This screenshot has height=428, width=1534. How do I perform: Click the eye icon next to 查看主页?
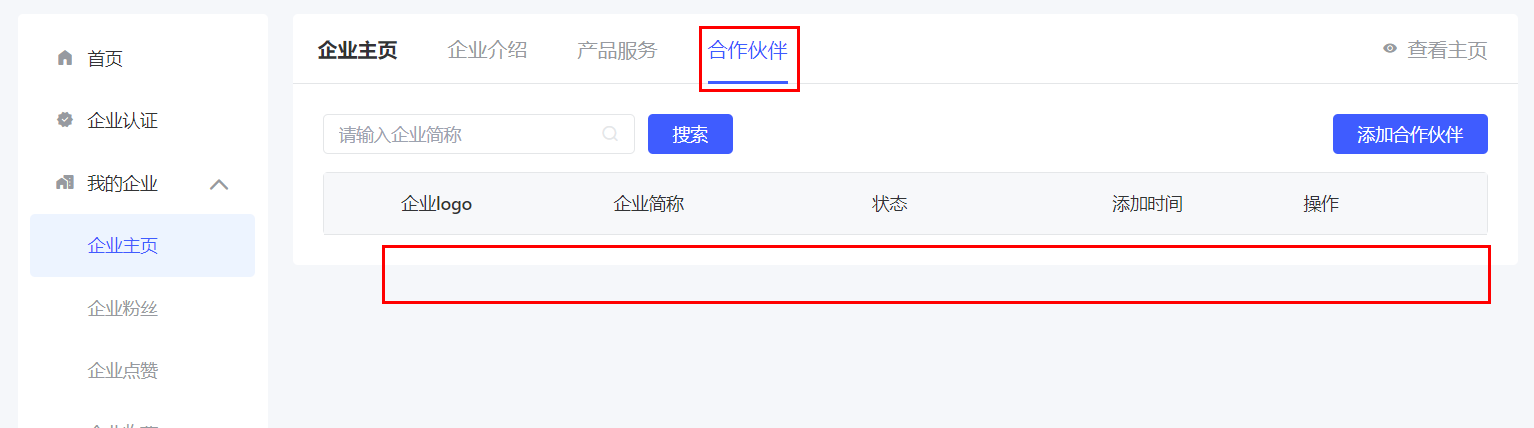[x=1390, y=49]
